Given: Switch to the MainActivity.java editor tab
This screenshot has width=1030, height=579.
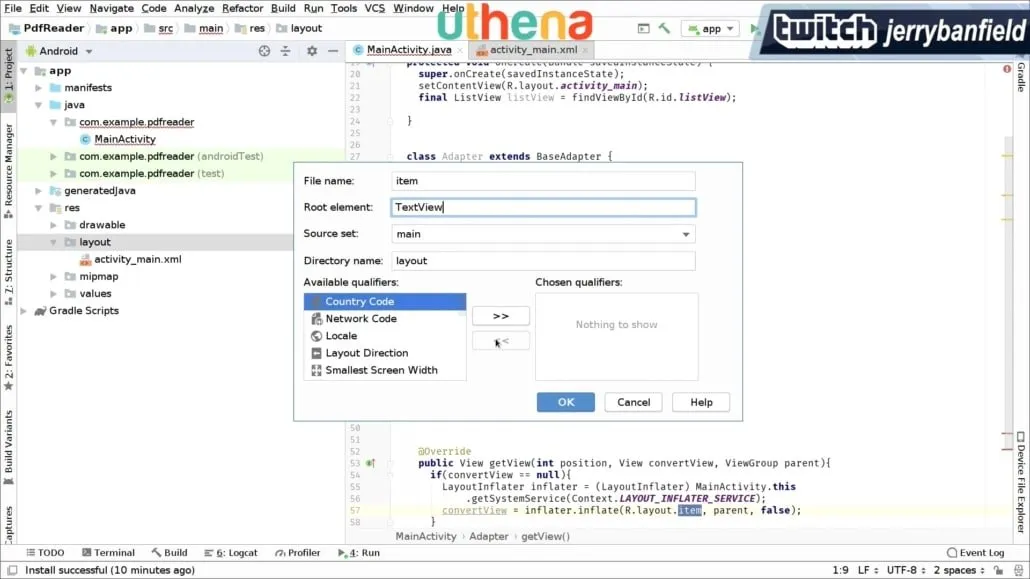Looking at the screenshot, I should point(409,49).
